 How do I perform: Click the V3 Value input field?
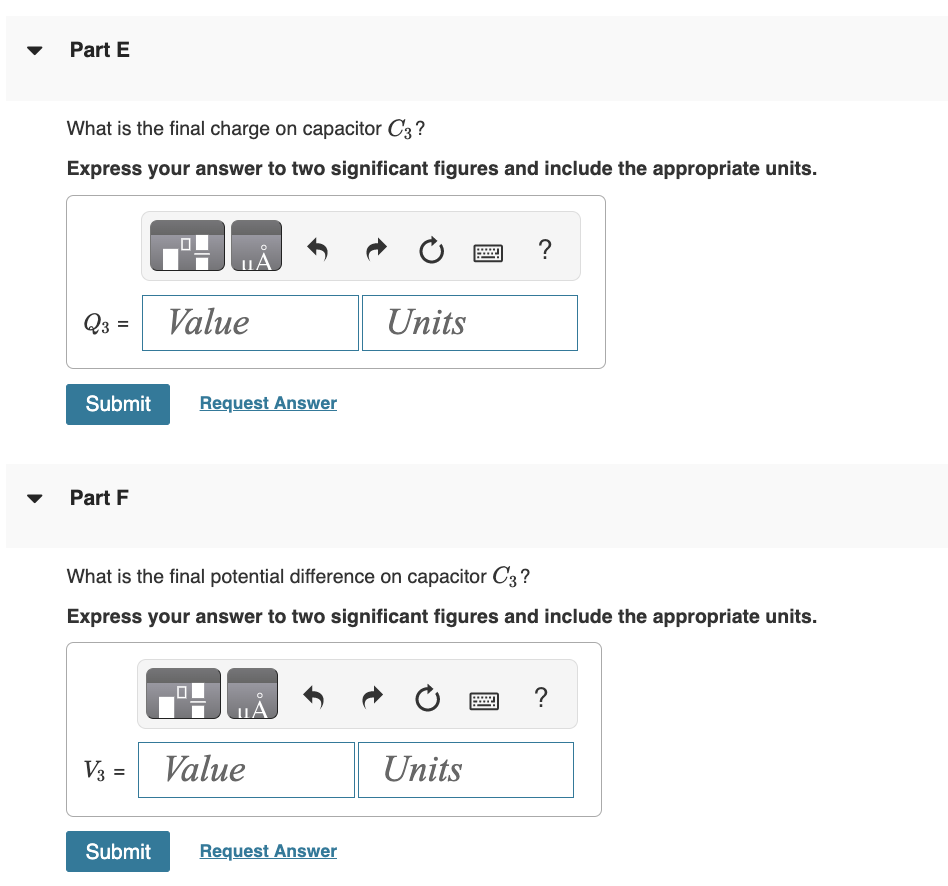246,769
